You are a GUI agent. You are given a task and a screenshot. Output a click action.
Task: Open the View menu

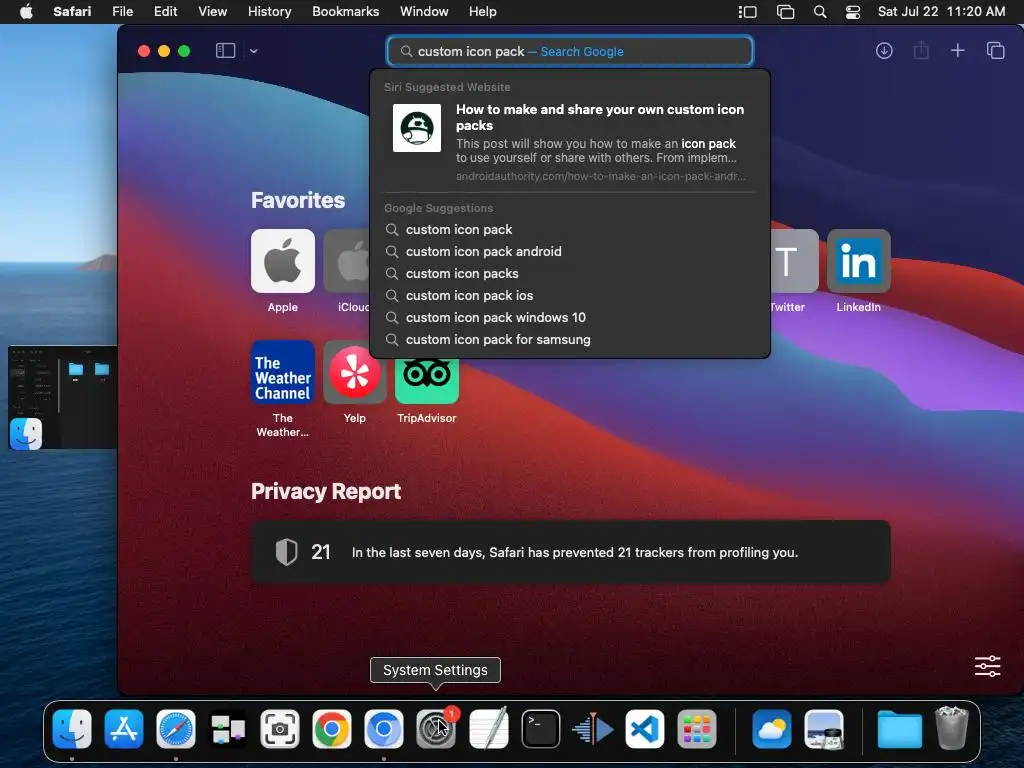[x=212, y=11]
